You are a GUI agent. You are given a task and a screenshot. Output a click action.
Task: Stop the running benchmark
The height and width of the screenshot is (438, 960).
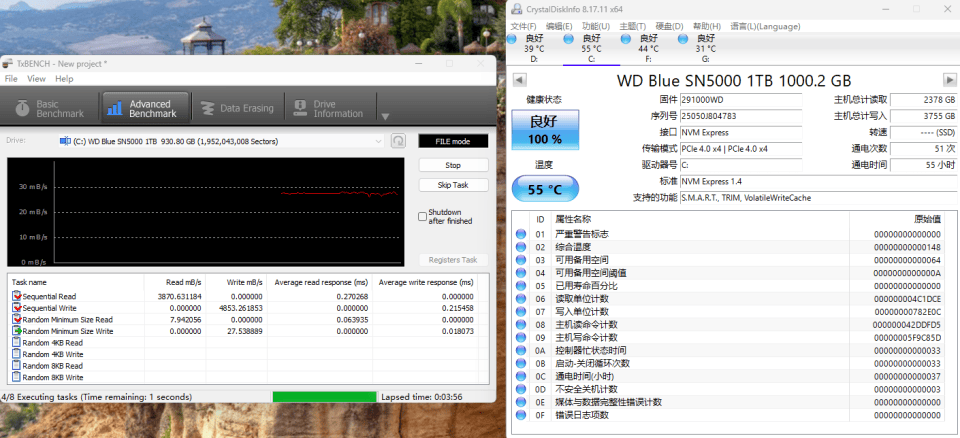[x=453, y=165]
